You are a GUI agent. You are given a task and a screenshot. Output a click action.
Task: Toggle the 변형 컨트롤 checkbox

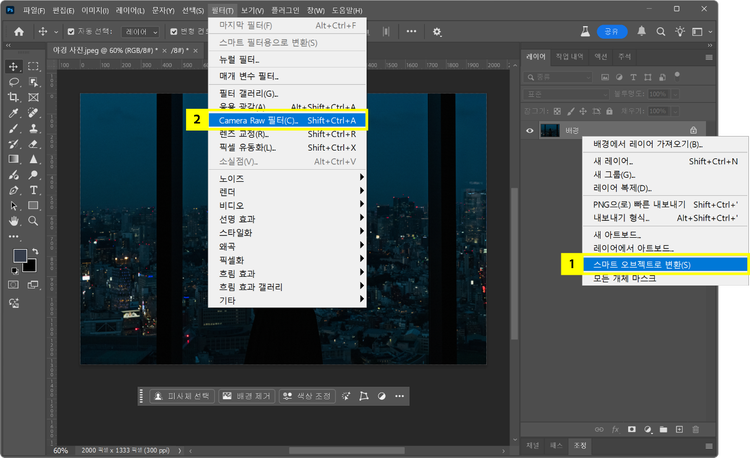pyautogui.click(x=174, y=32)
